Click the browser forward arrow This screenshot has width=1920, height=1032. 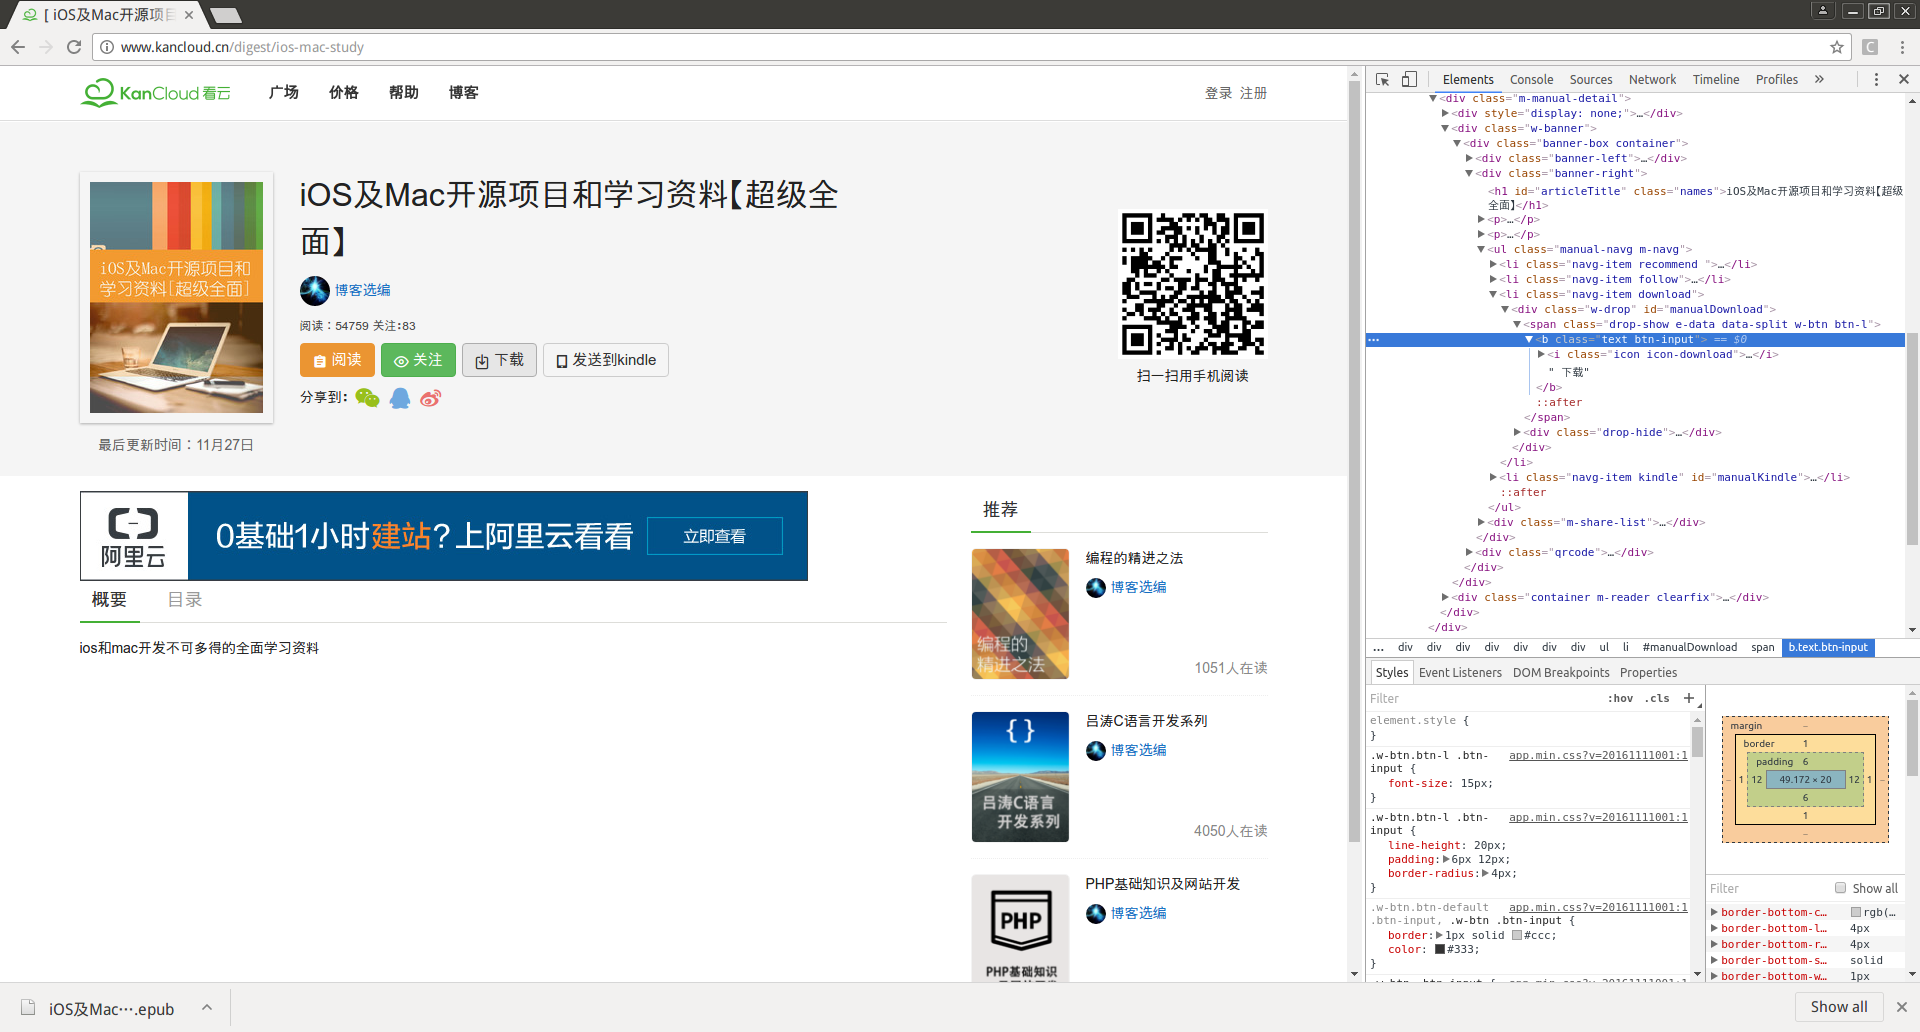pos(46,47)
